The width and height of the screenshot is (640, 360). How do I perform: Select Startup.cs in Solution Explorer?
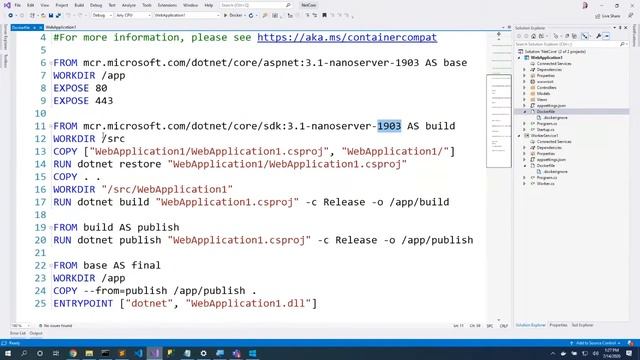tap(546, 129)
